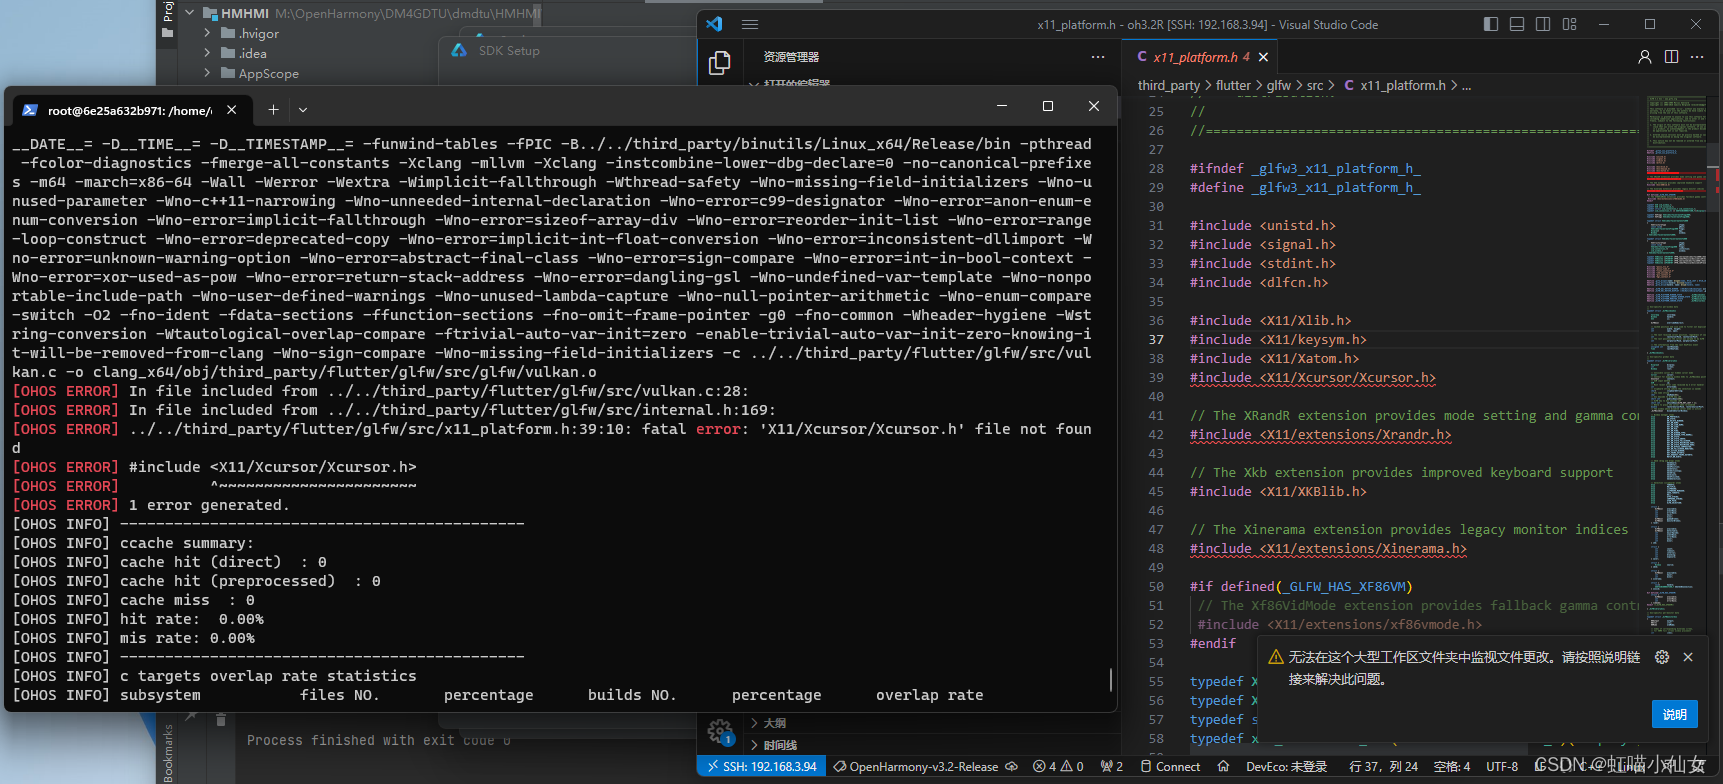Screen dimensions: 1723x784
Task: Click glfw in the breadcrumb
Action: 1279,86
